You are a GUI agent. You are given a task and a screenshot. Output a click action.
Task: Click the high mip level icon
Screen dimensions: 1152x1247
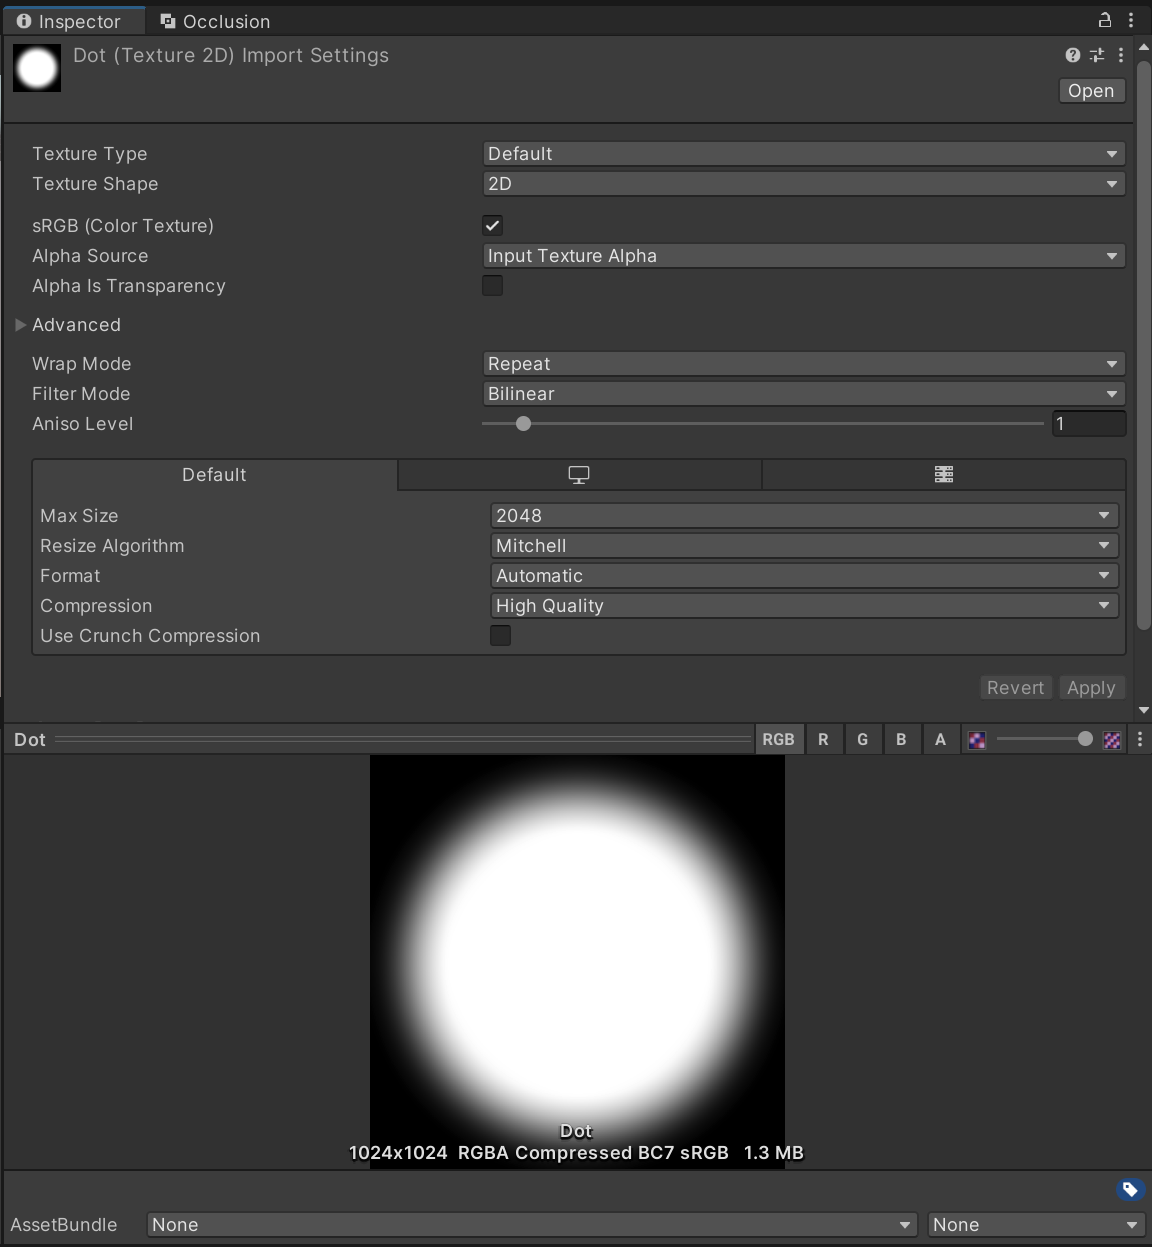coord(1112,740)
